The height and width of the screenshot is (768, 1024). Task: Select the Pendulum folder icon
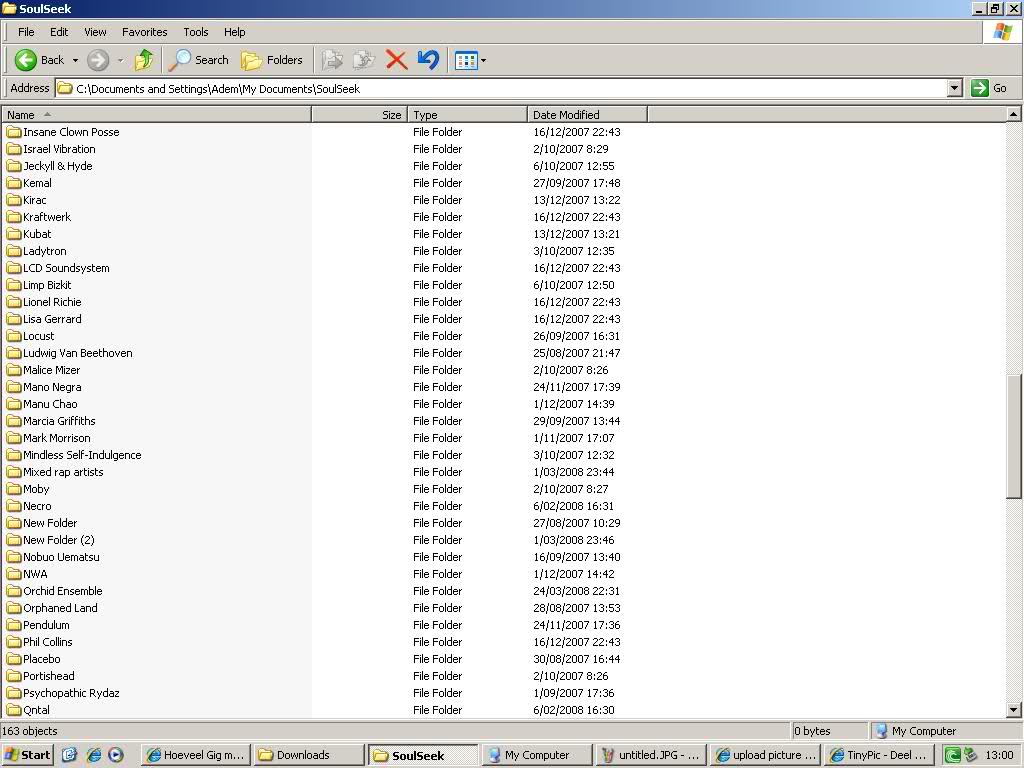point(14,625)
